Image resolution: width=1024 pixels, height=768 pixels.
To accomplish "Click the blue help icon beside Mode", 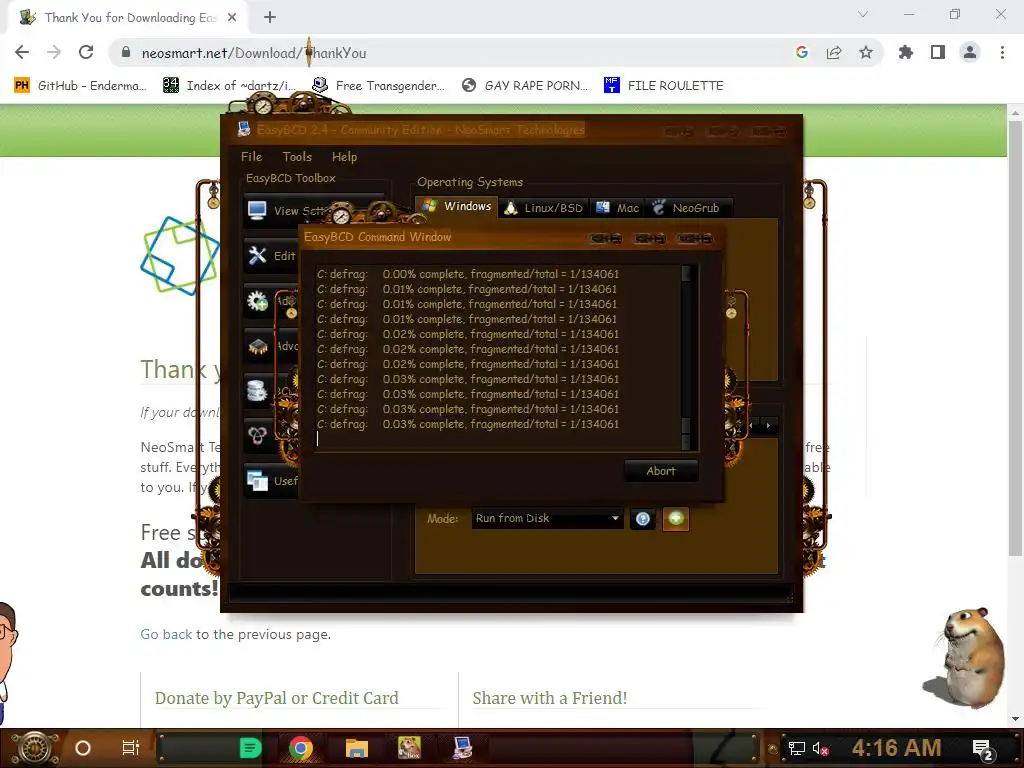I will pyautogui.click(x=643, y=519).
